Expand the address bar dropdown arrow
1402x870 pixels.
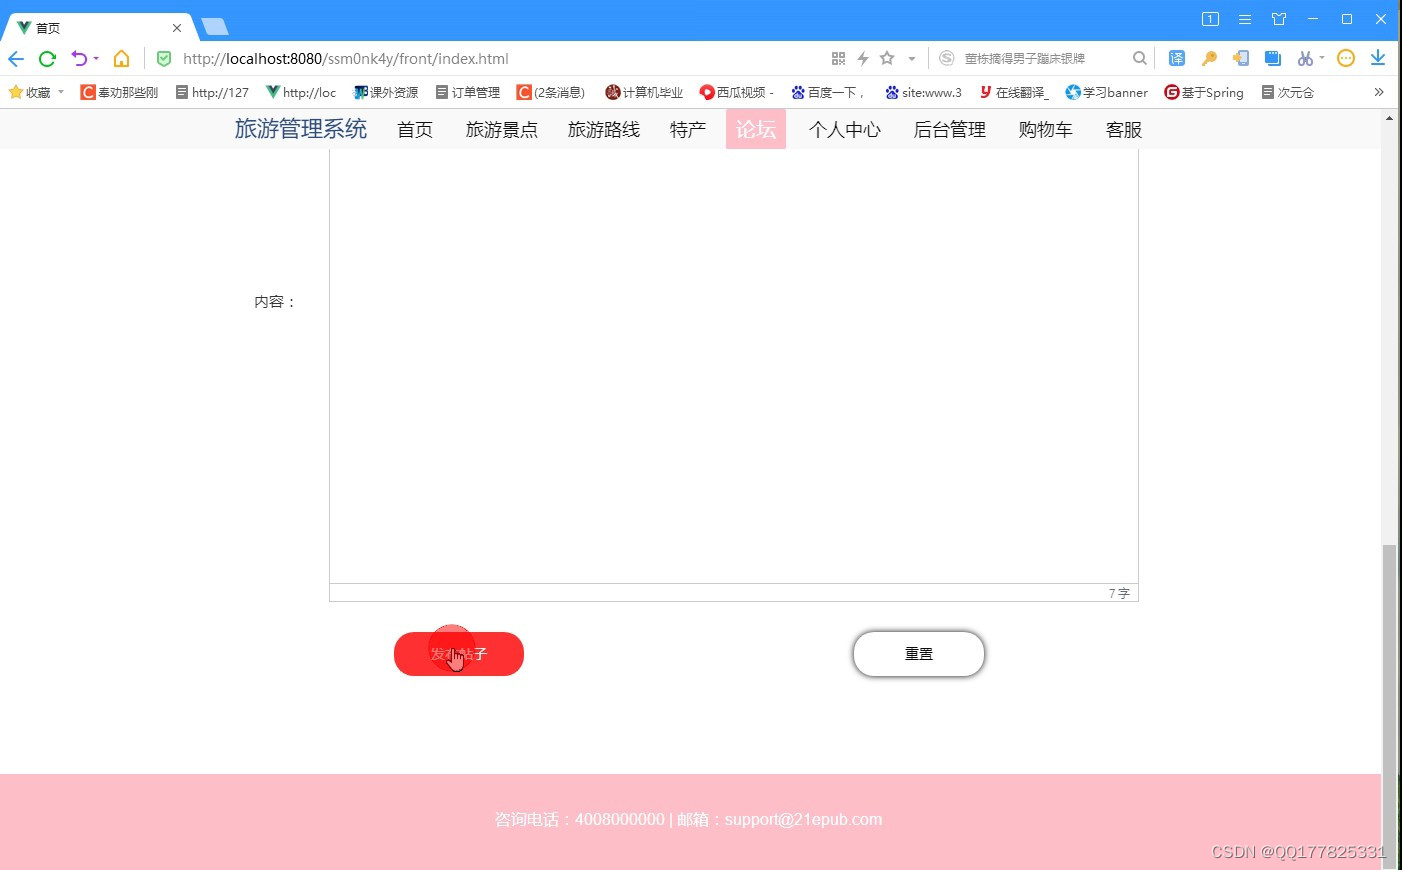click(x=912, y=59)
